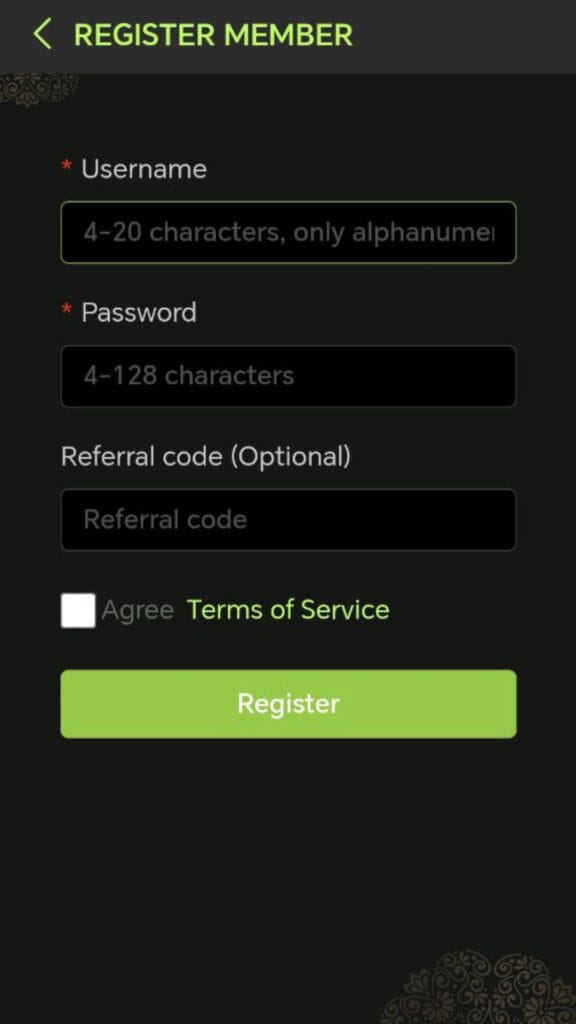Focus the 4-128 characters password box
Screen dimensions: 576x1024
[288, 376]
